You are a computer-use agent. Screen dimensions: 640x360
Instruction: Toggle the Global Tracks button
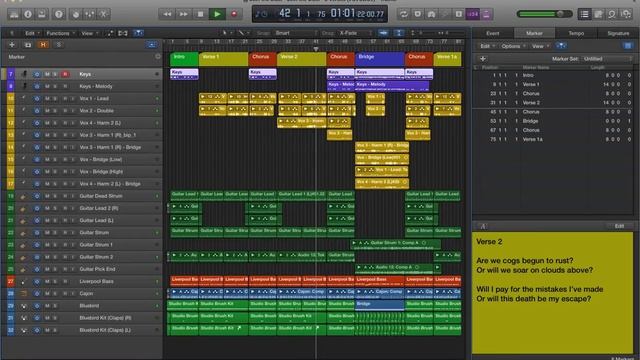pos(151,45)
